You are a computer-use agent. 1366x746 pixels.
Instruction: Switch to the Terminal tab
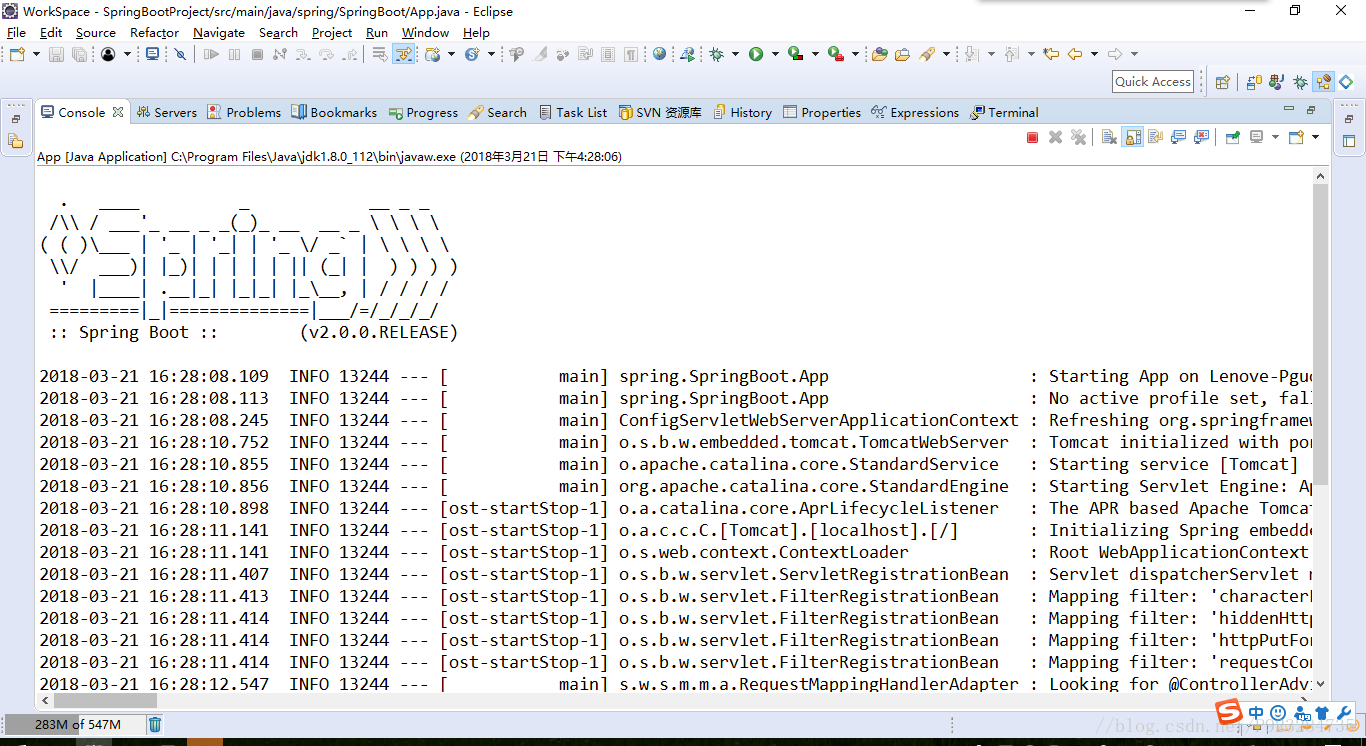1004,112
